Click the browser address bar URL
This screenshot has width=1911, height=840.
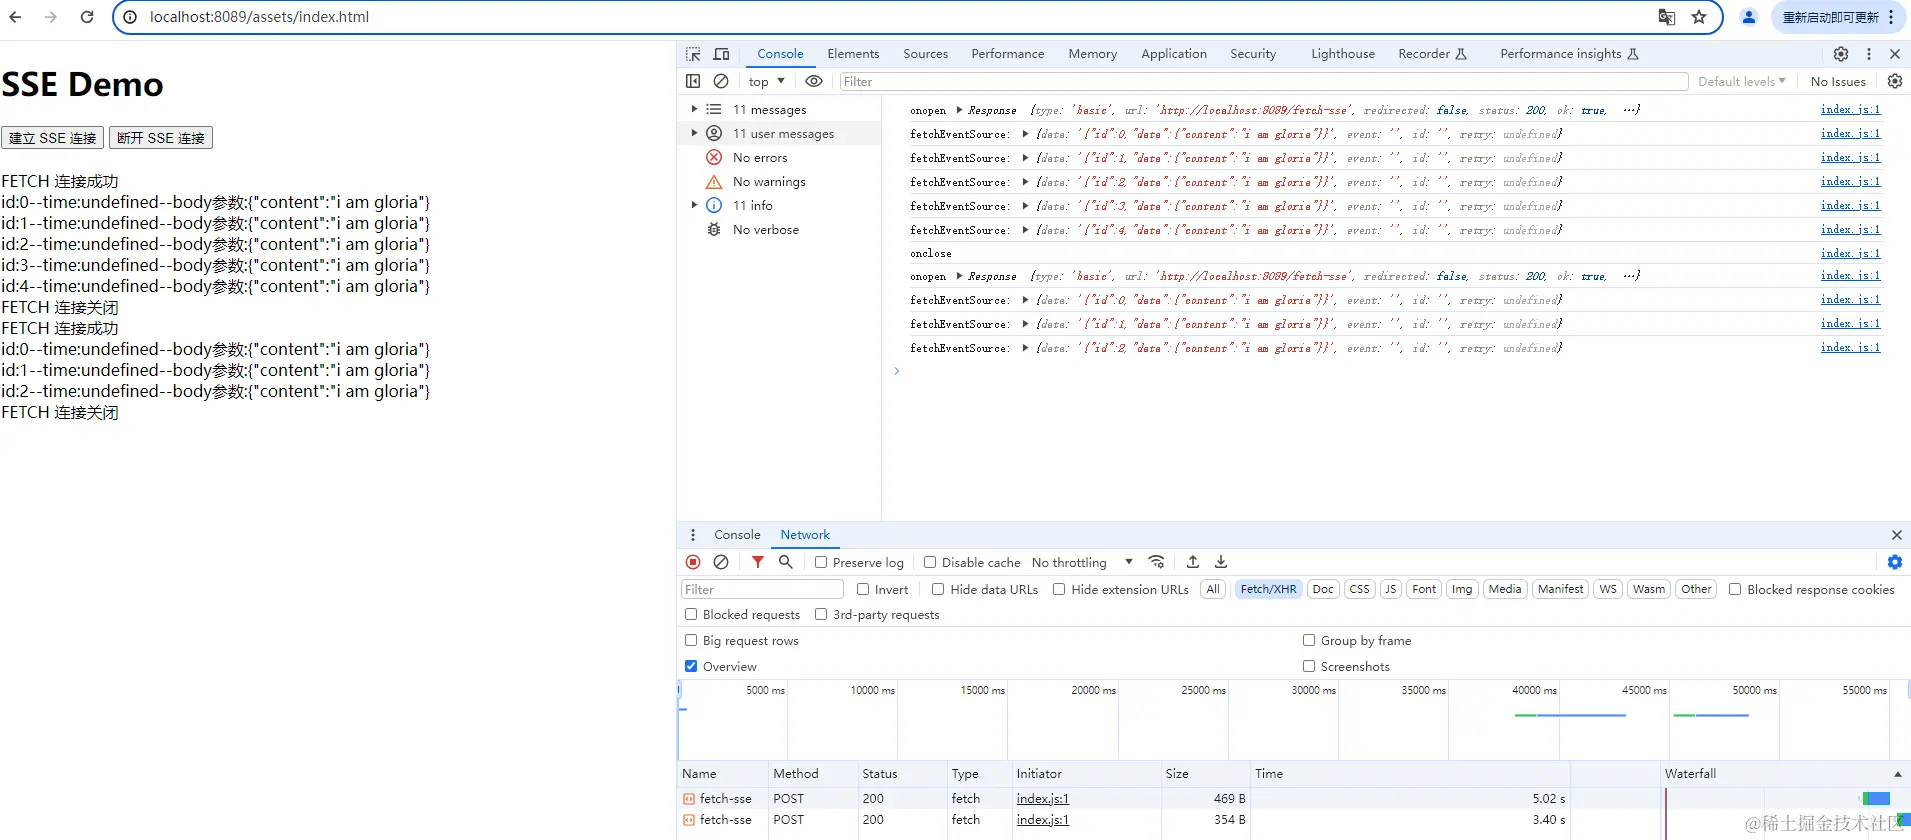coord(259,17)
